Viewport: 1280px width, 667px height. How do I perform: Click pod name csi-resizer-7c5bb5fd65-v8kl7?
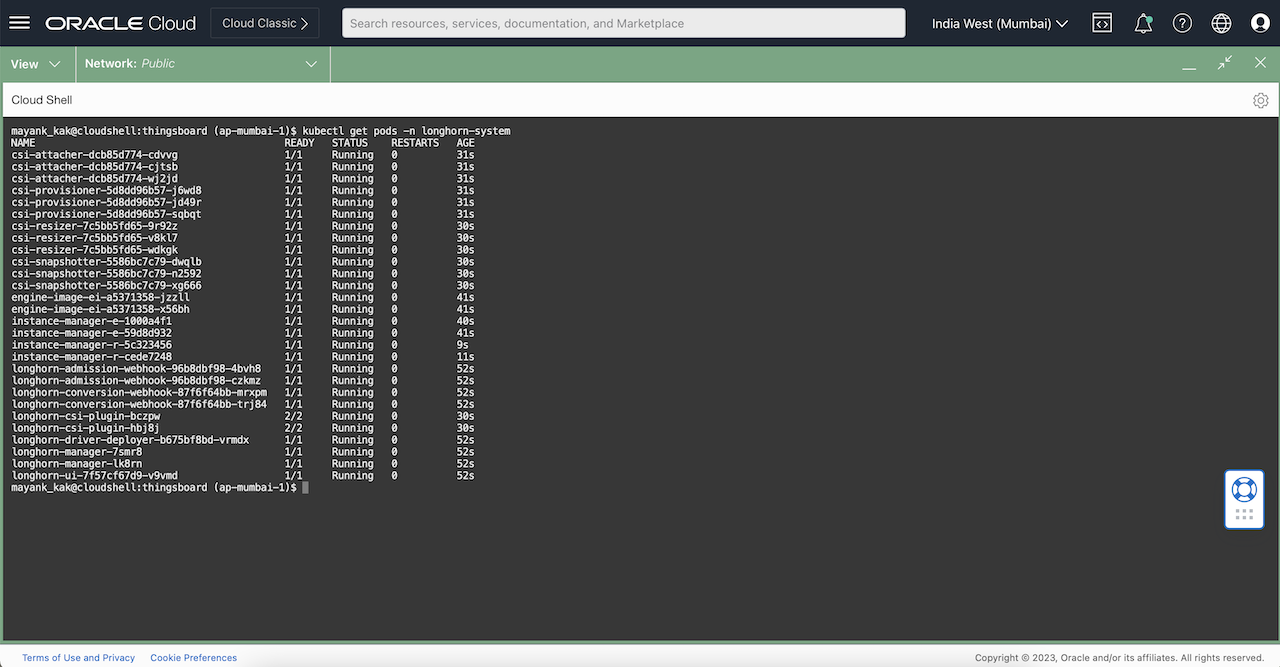pos(95,238)
